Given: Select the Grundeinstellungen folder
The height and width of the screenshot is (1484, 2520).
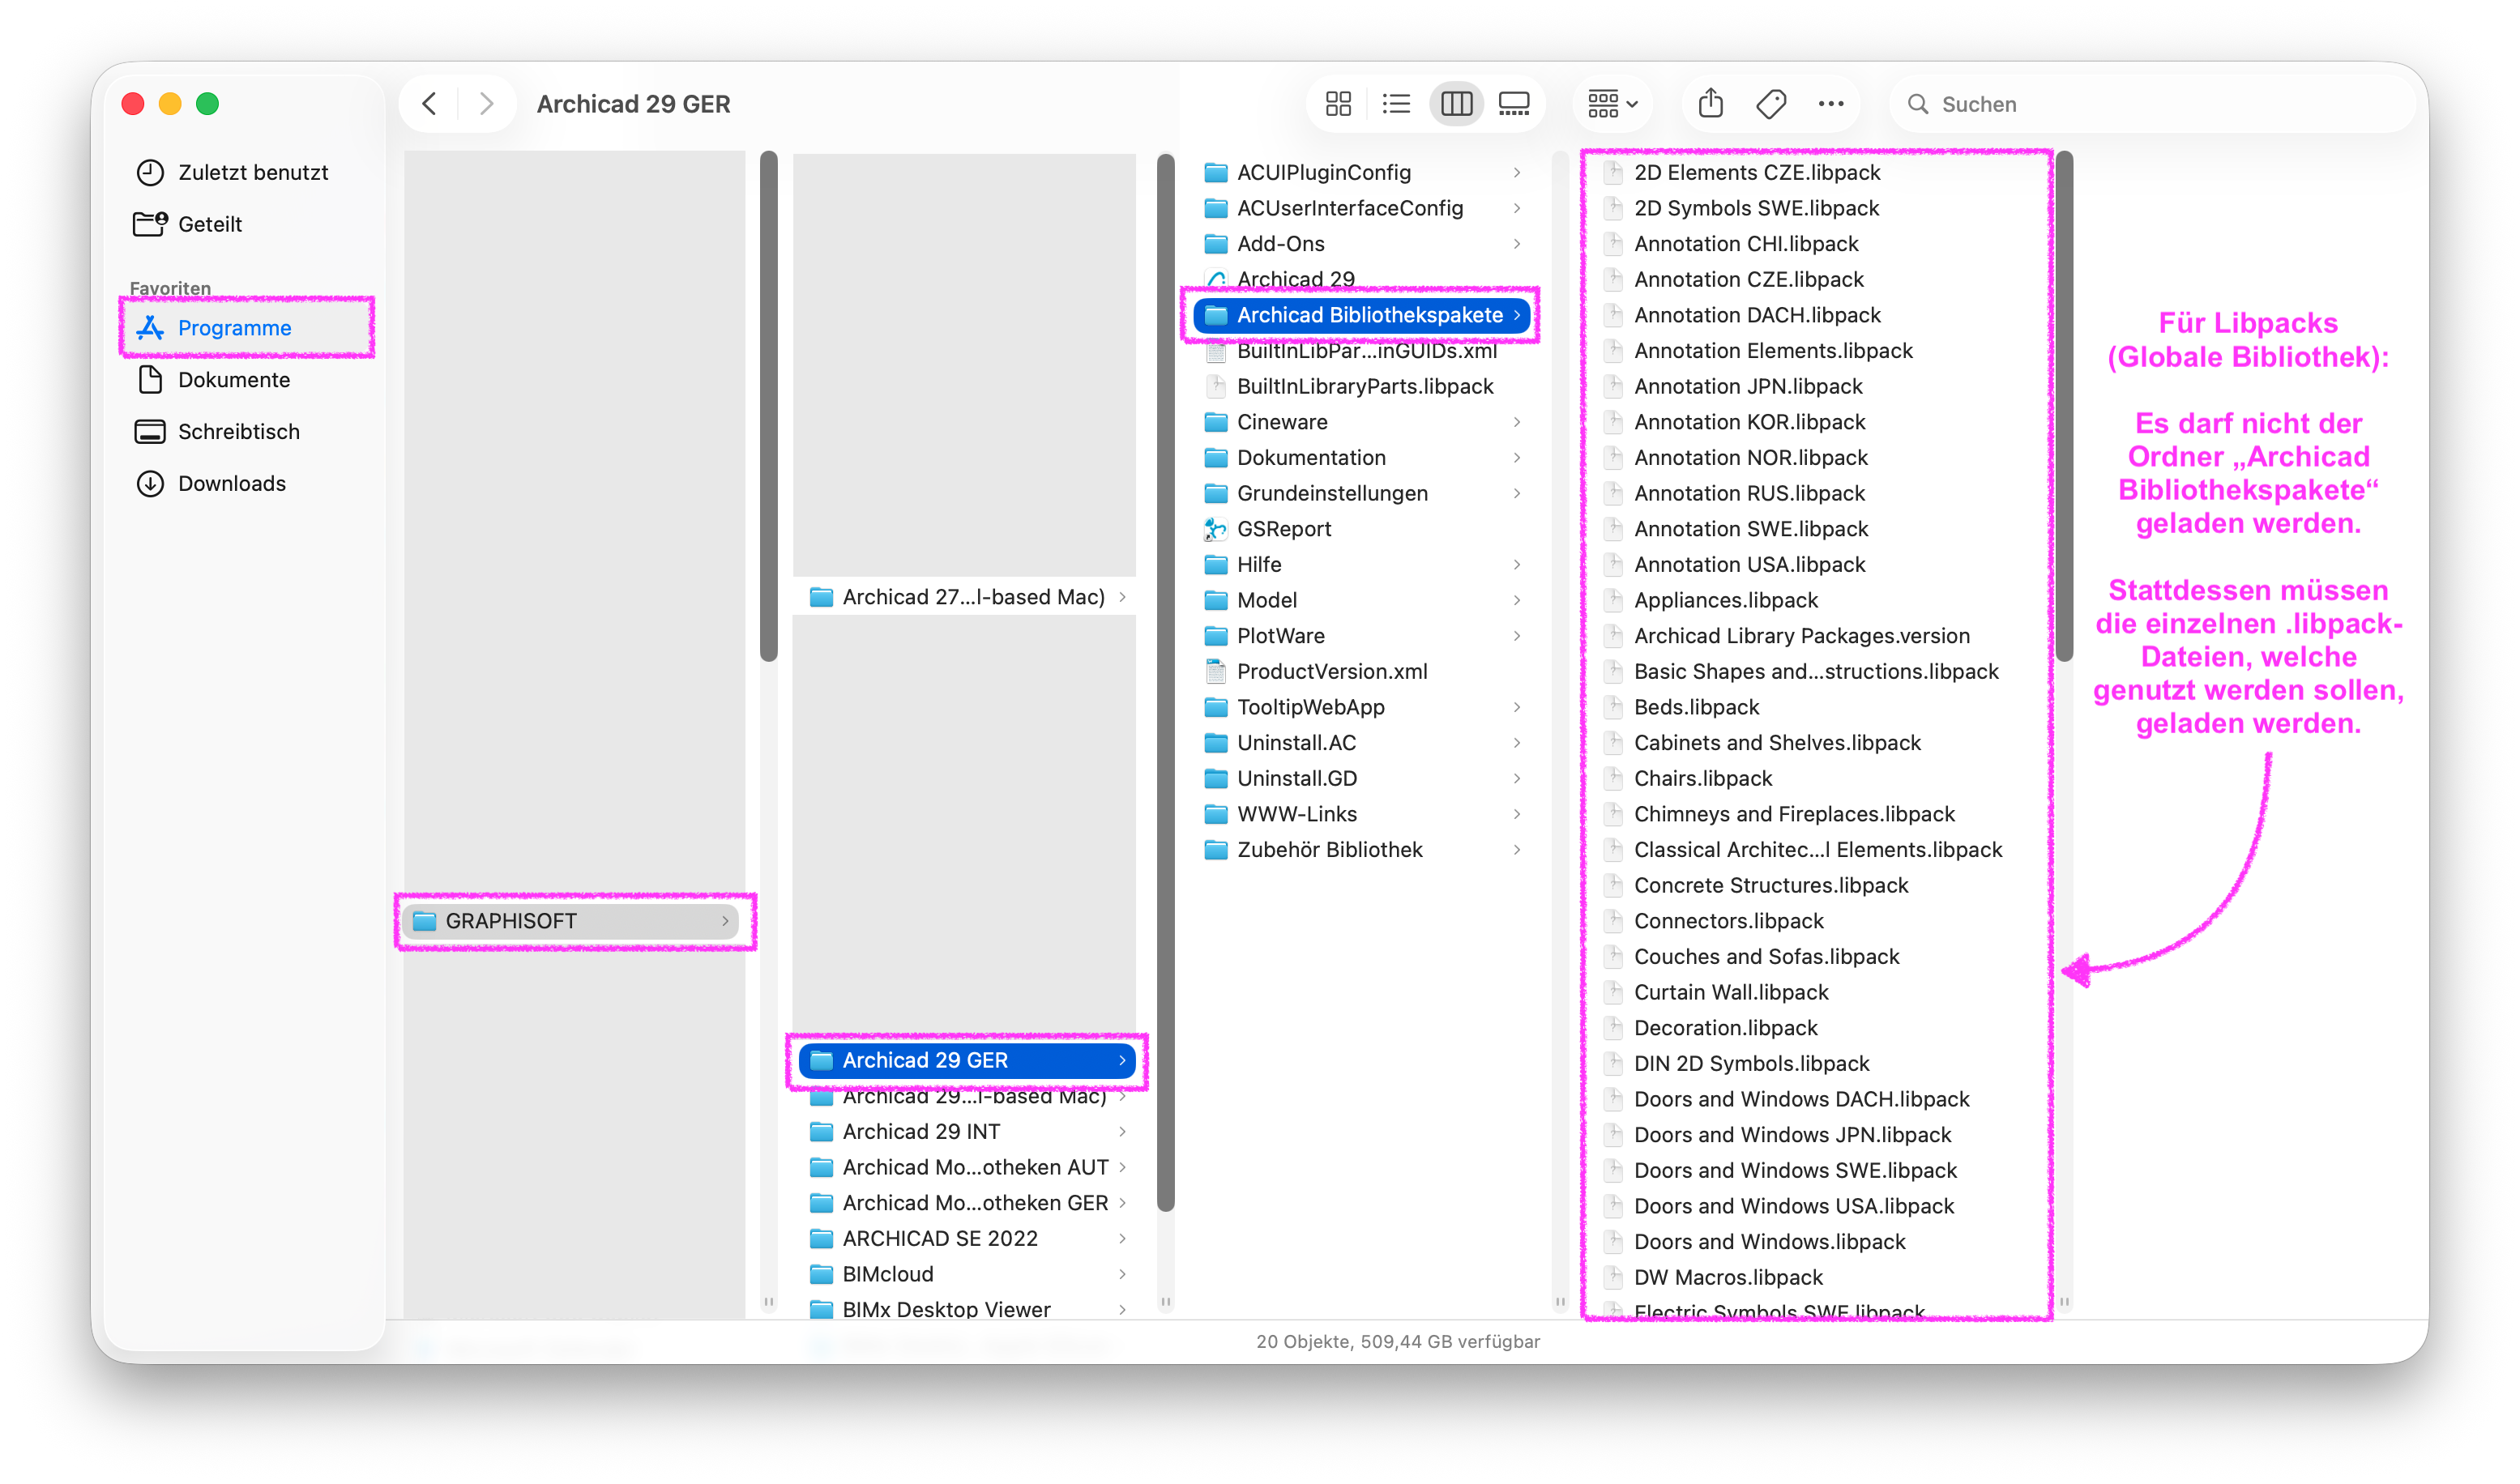Looking at the screenshot, I should [1364, 493].
